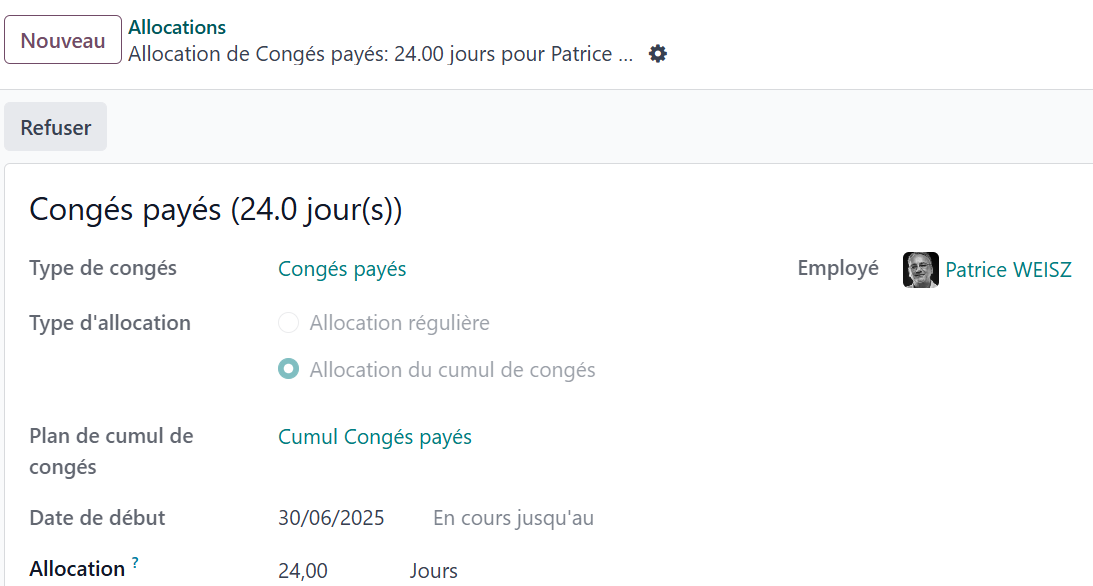
Task: Click the Nouveau button
Action: [x=63, y=40]
